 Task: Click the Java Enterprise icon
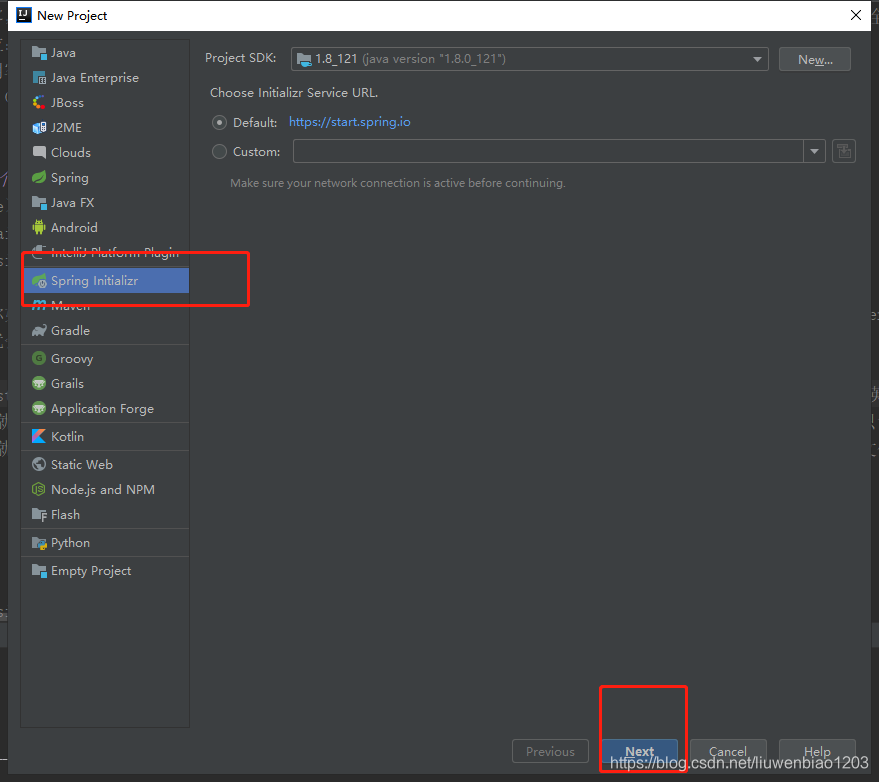coord(39,77)
